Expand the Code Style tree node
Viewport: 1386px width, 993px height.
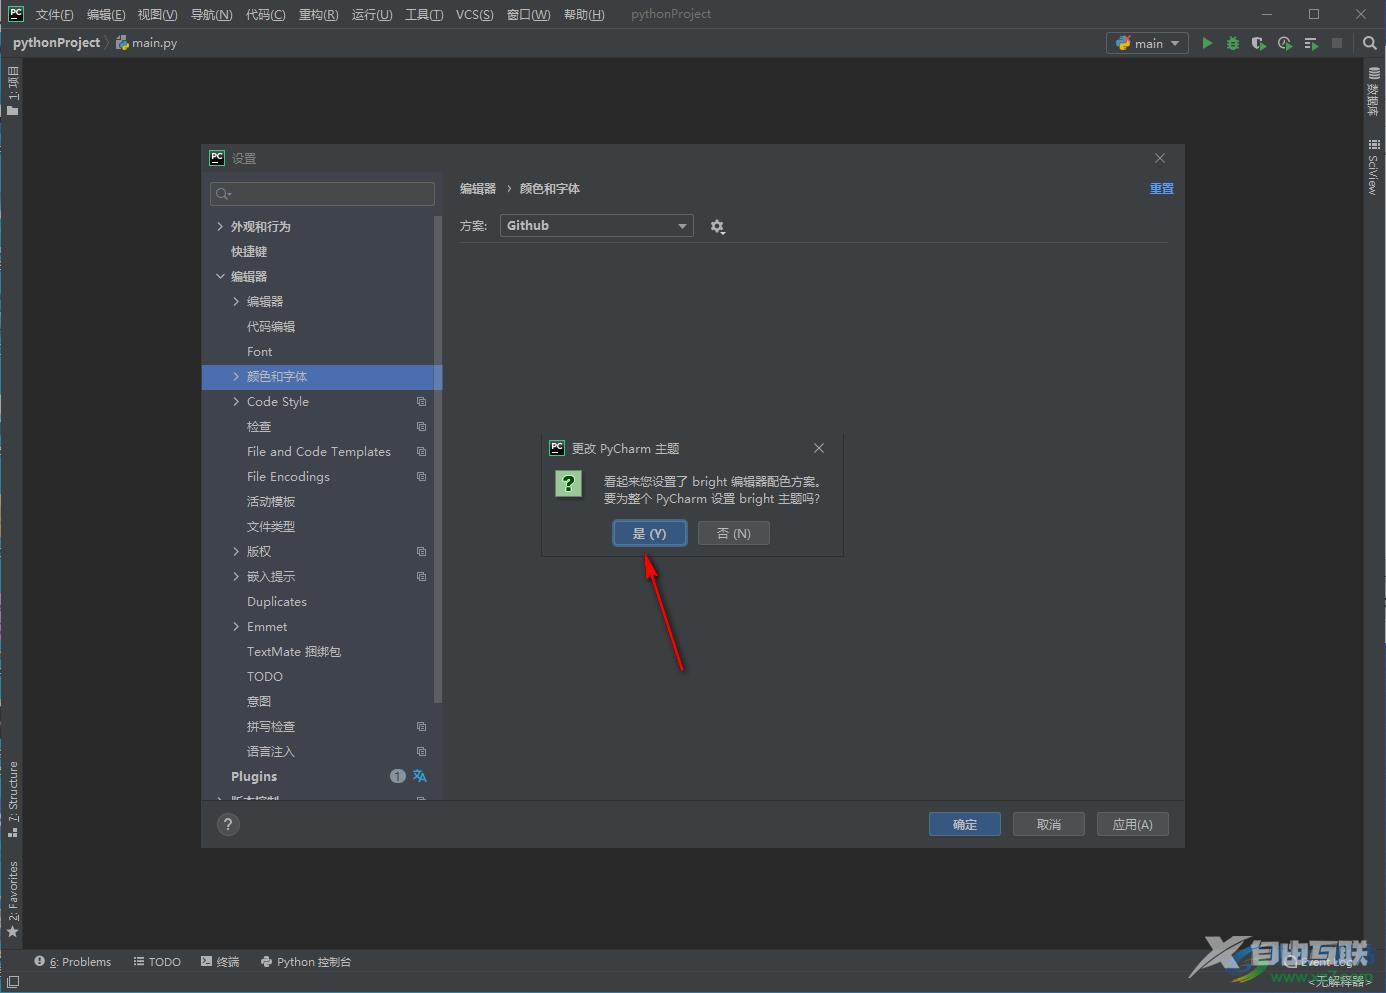pos(236,402)
